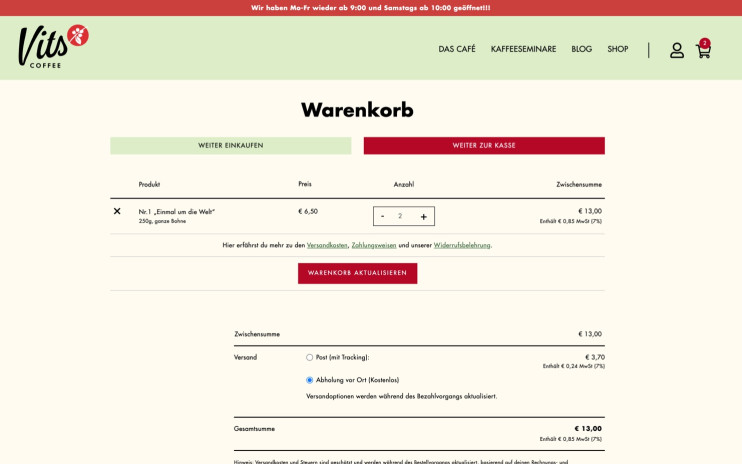Decrease quantity with minus button

point(382,216)
